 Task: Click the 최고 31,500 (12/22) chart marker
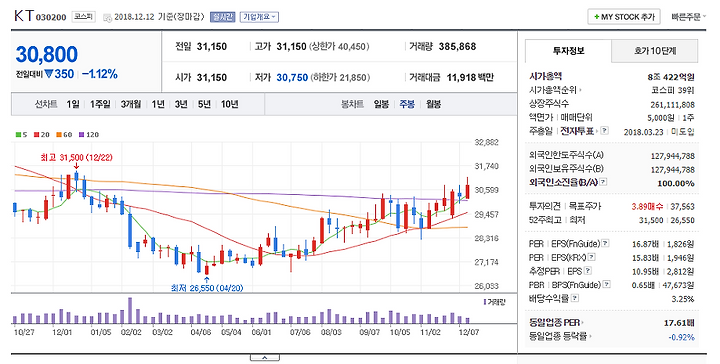pos(76,158)
